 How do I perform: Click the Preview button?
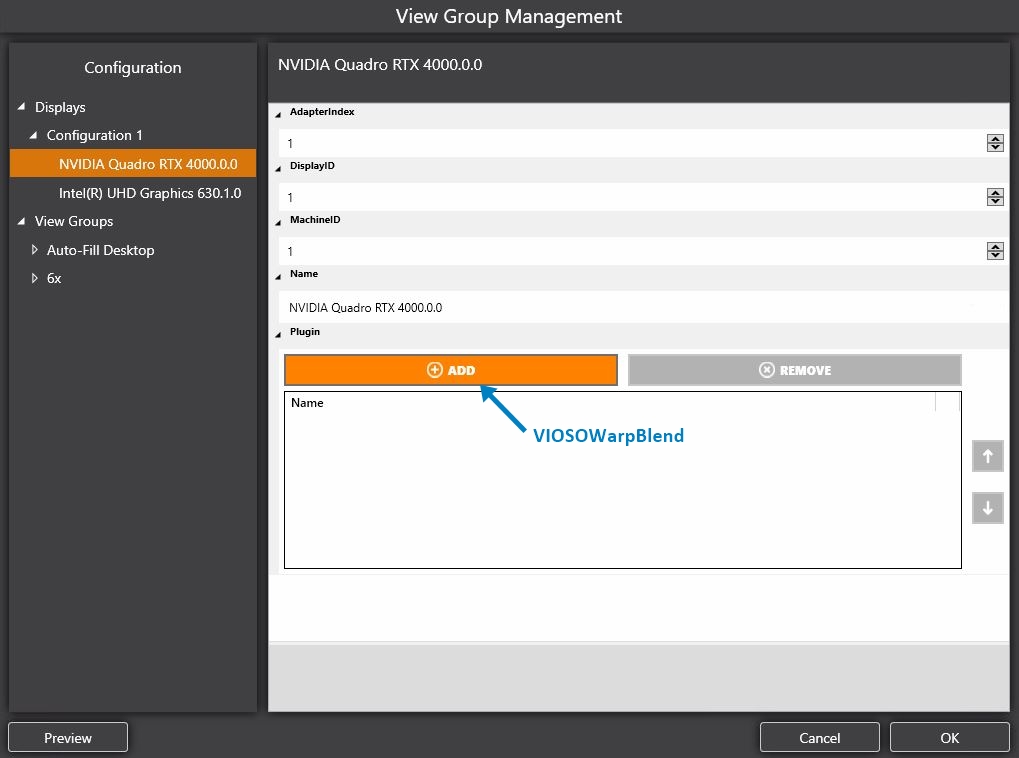pyautogui.click(x=68, y=737)
